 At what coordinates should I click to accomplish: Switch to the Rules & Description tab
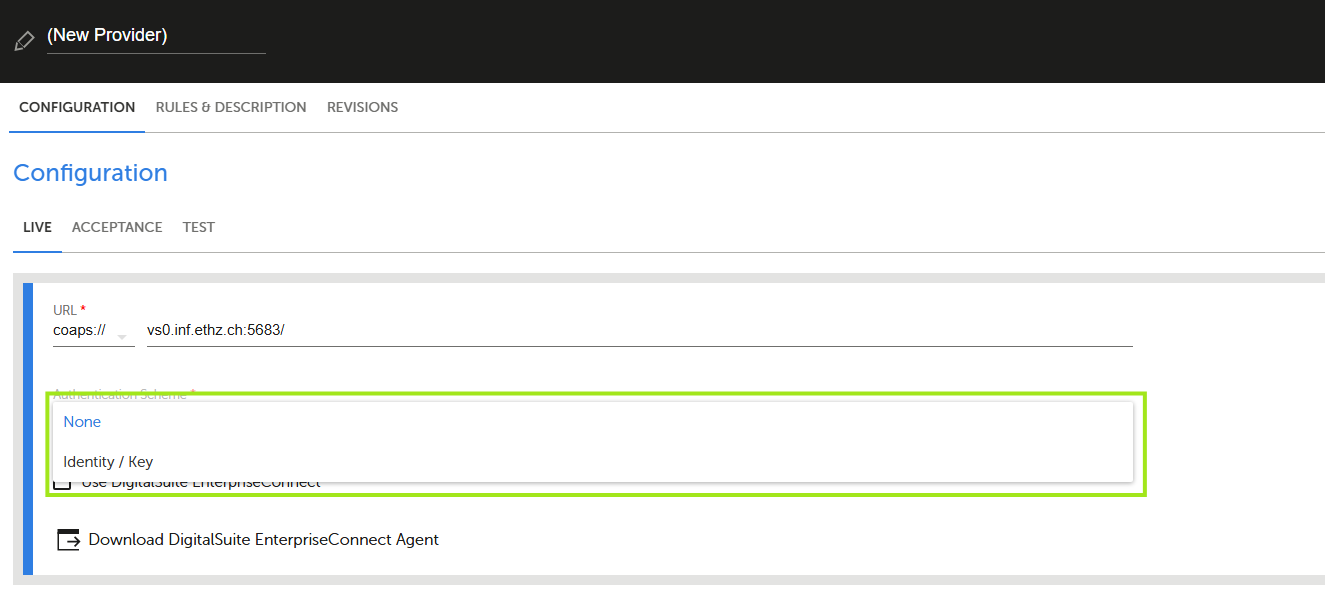click(x=231, y=107)
